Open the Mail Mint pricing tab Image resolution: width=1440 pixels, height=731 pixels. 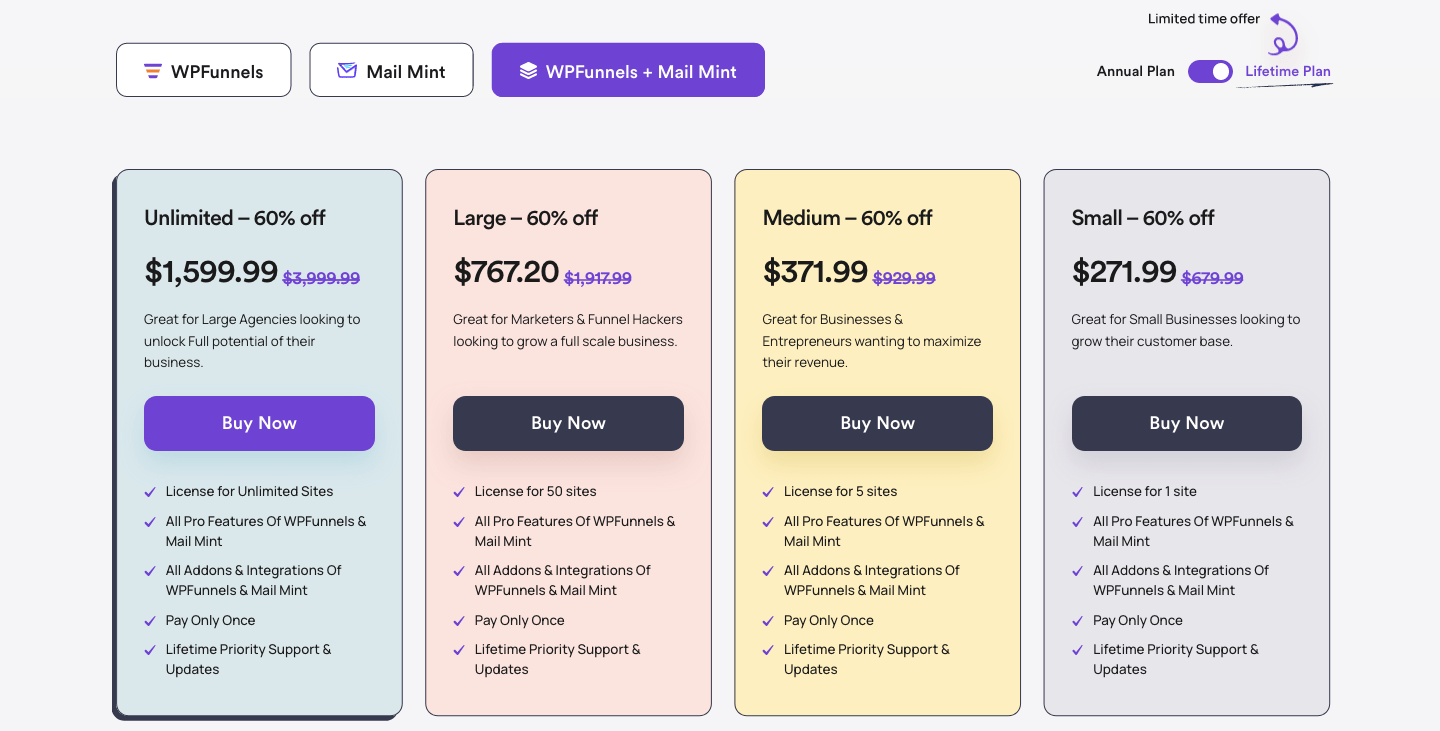tap(391, 69)
